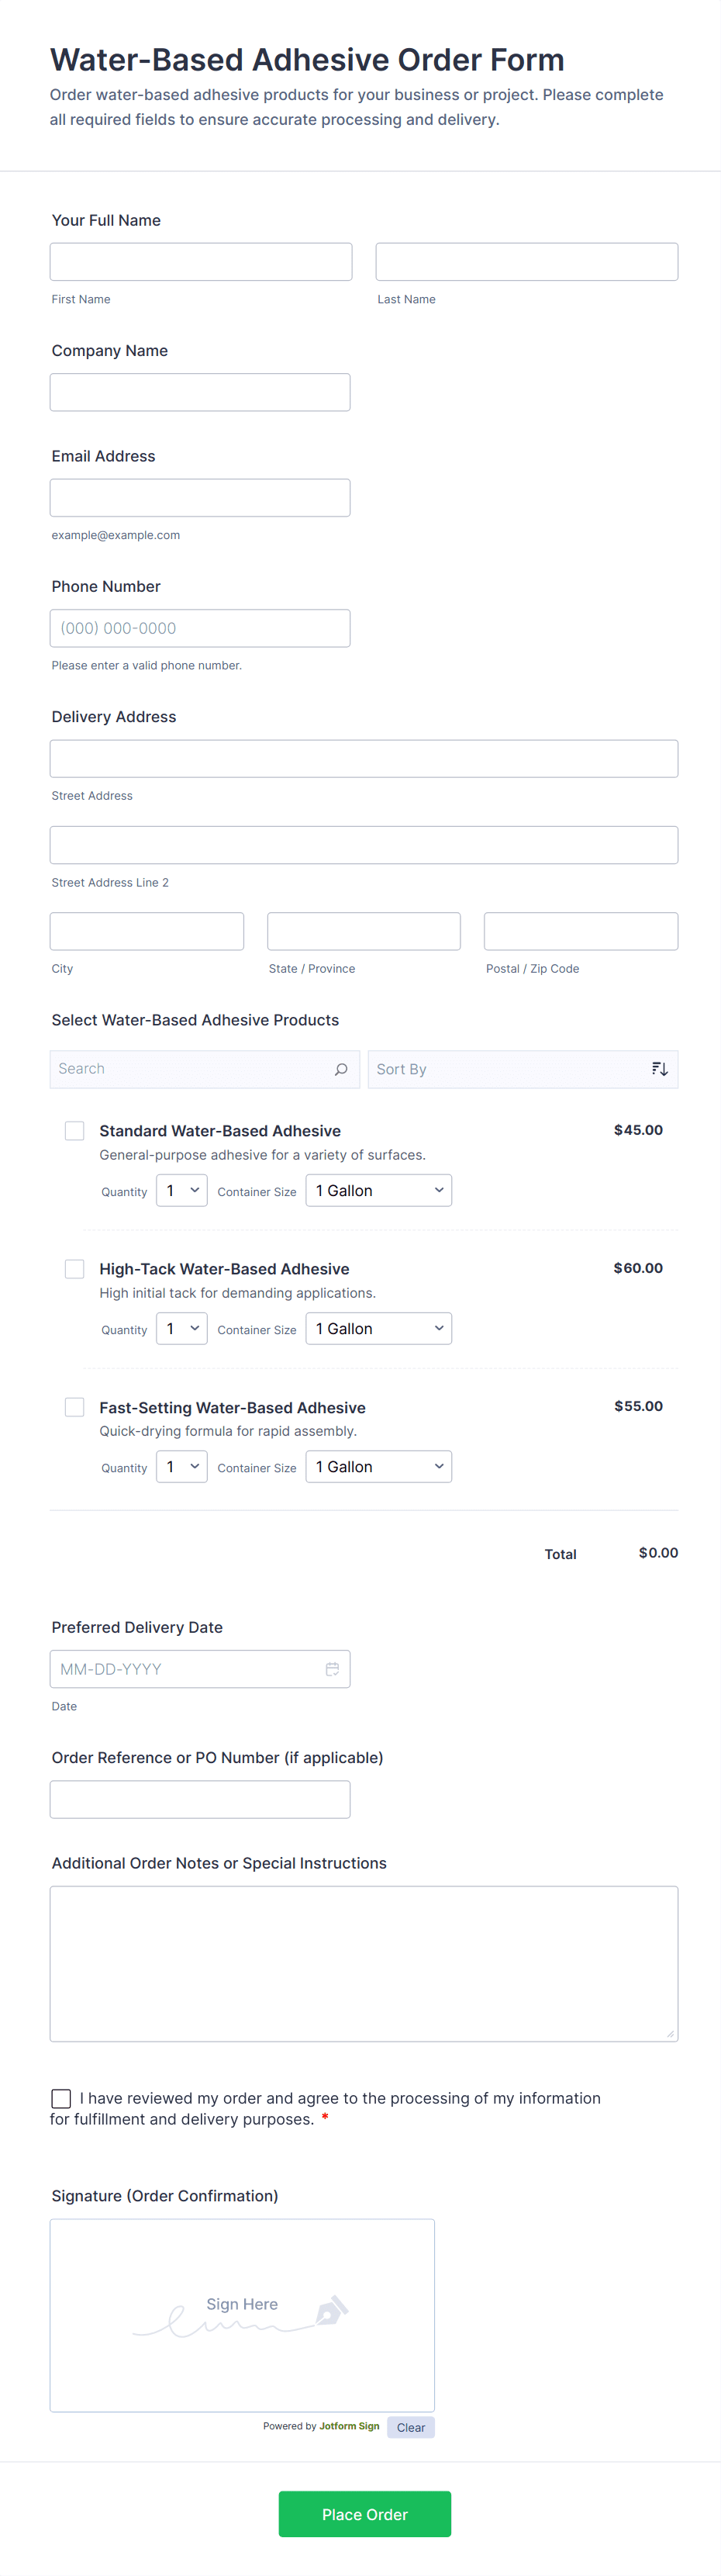721x2576 pixels.
Task: Open the Jotform Sign link
Action: [x=349, y=2426]
